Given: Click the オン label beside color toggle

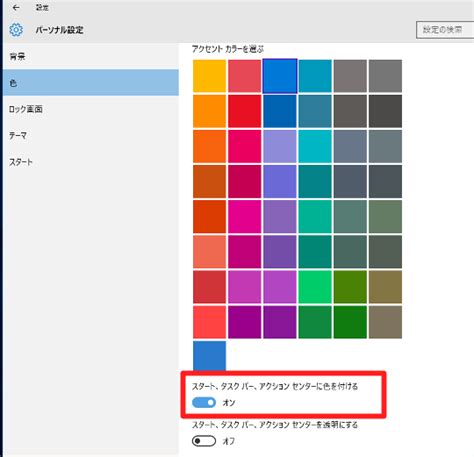Looking at the screenshot, I should point(229,403).
